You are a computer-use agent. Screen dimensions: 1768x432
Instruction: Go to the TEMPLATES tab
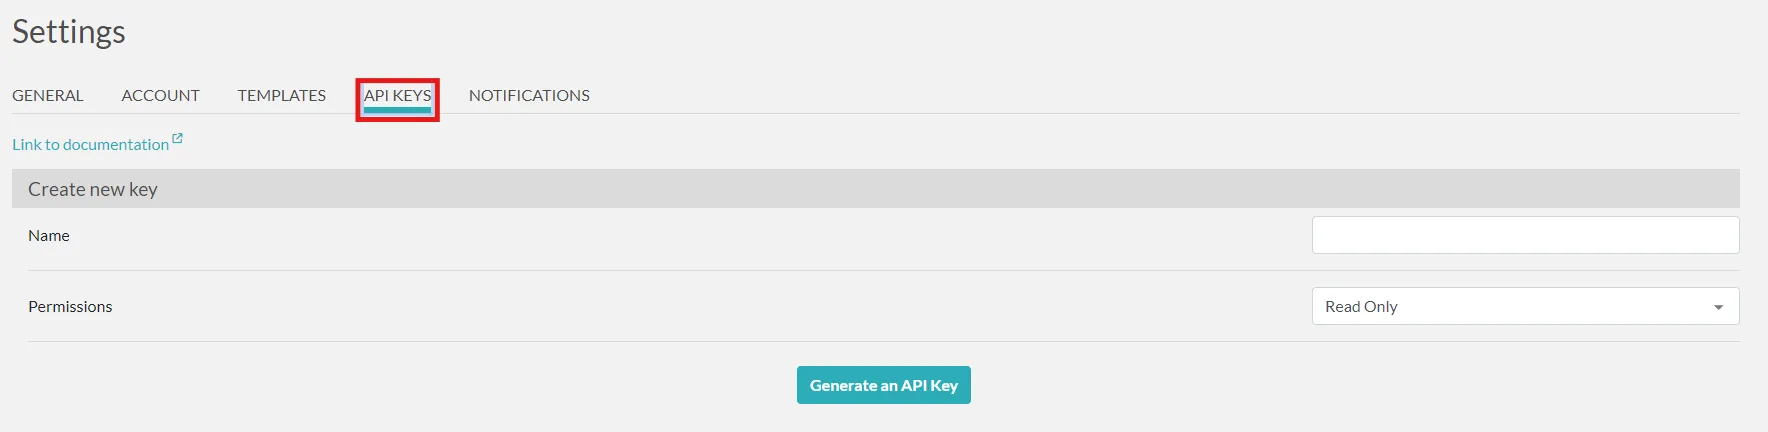(x=281, y=96)
